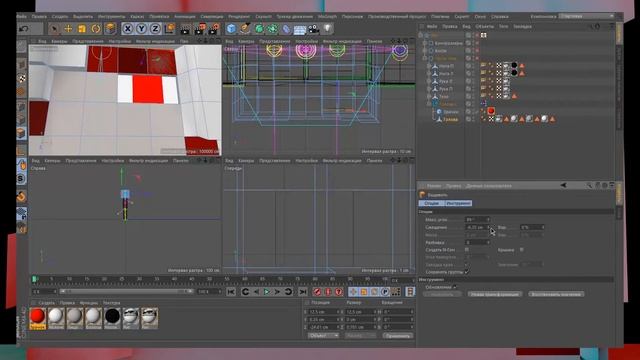Click render to picture viewer icon
The width and height of the screenshot is (640, 360).
tap(200, 29)
